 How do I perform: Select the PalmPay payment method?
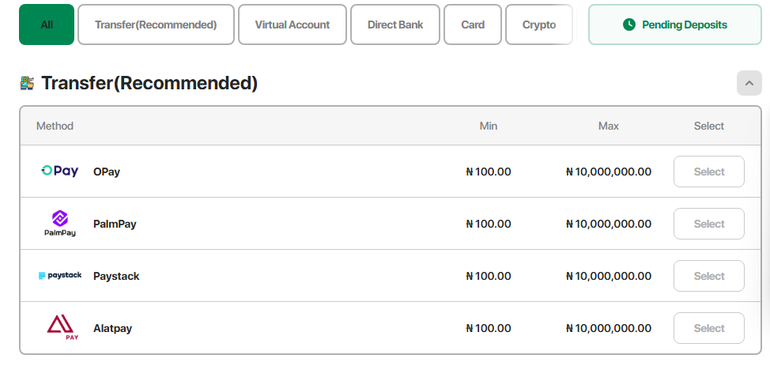pyautogui.click(x=709, y=224)
